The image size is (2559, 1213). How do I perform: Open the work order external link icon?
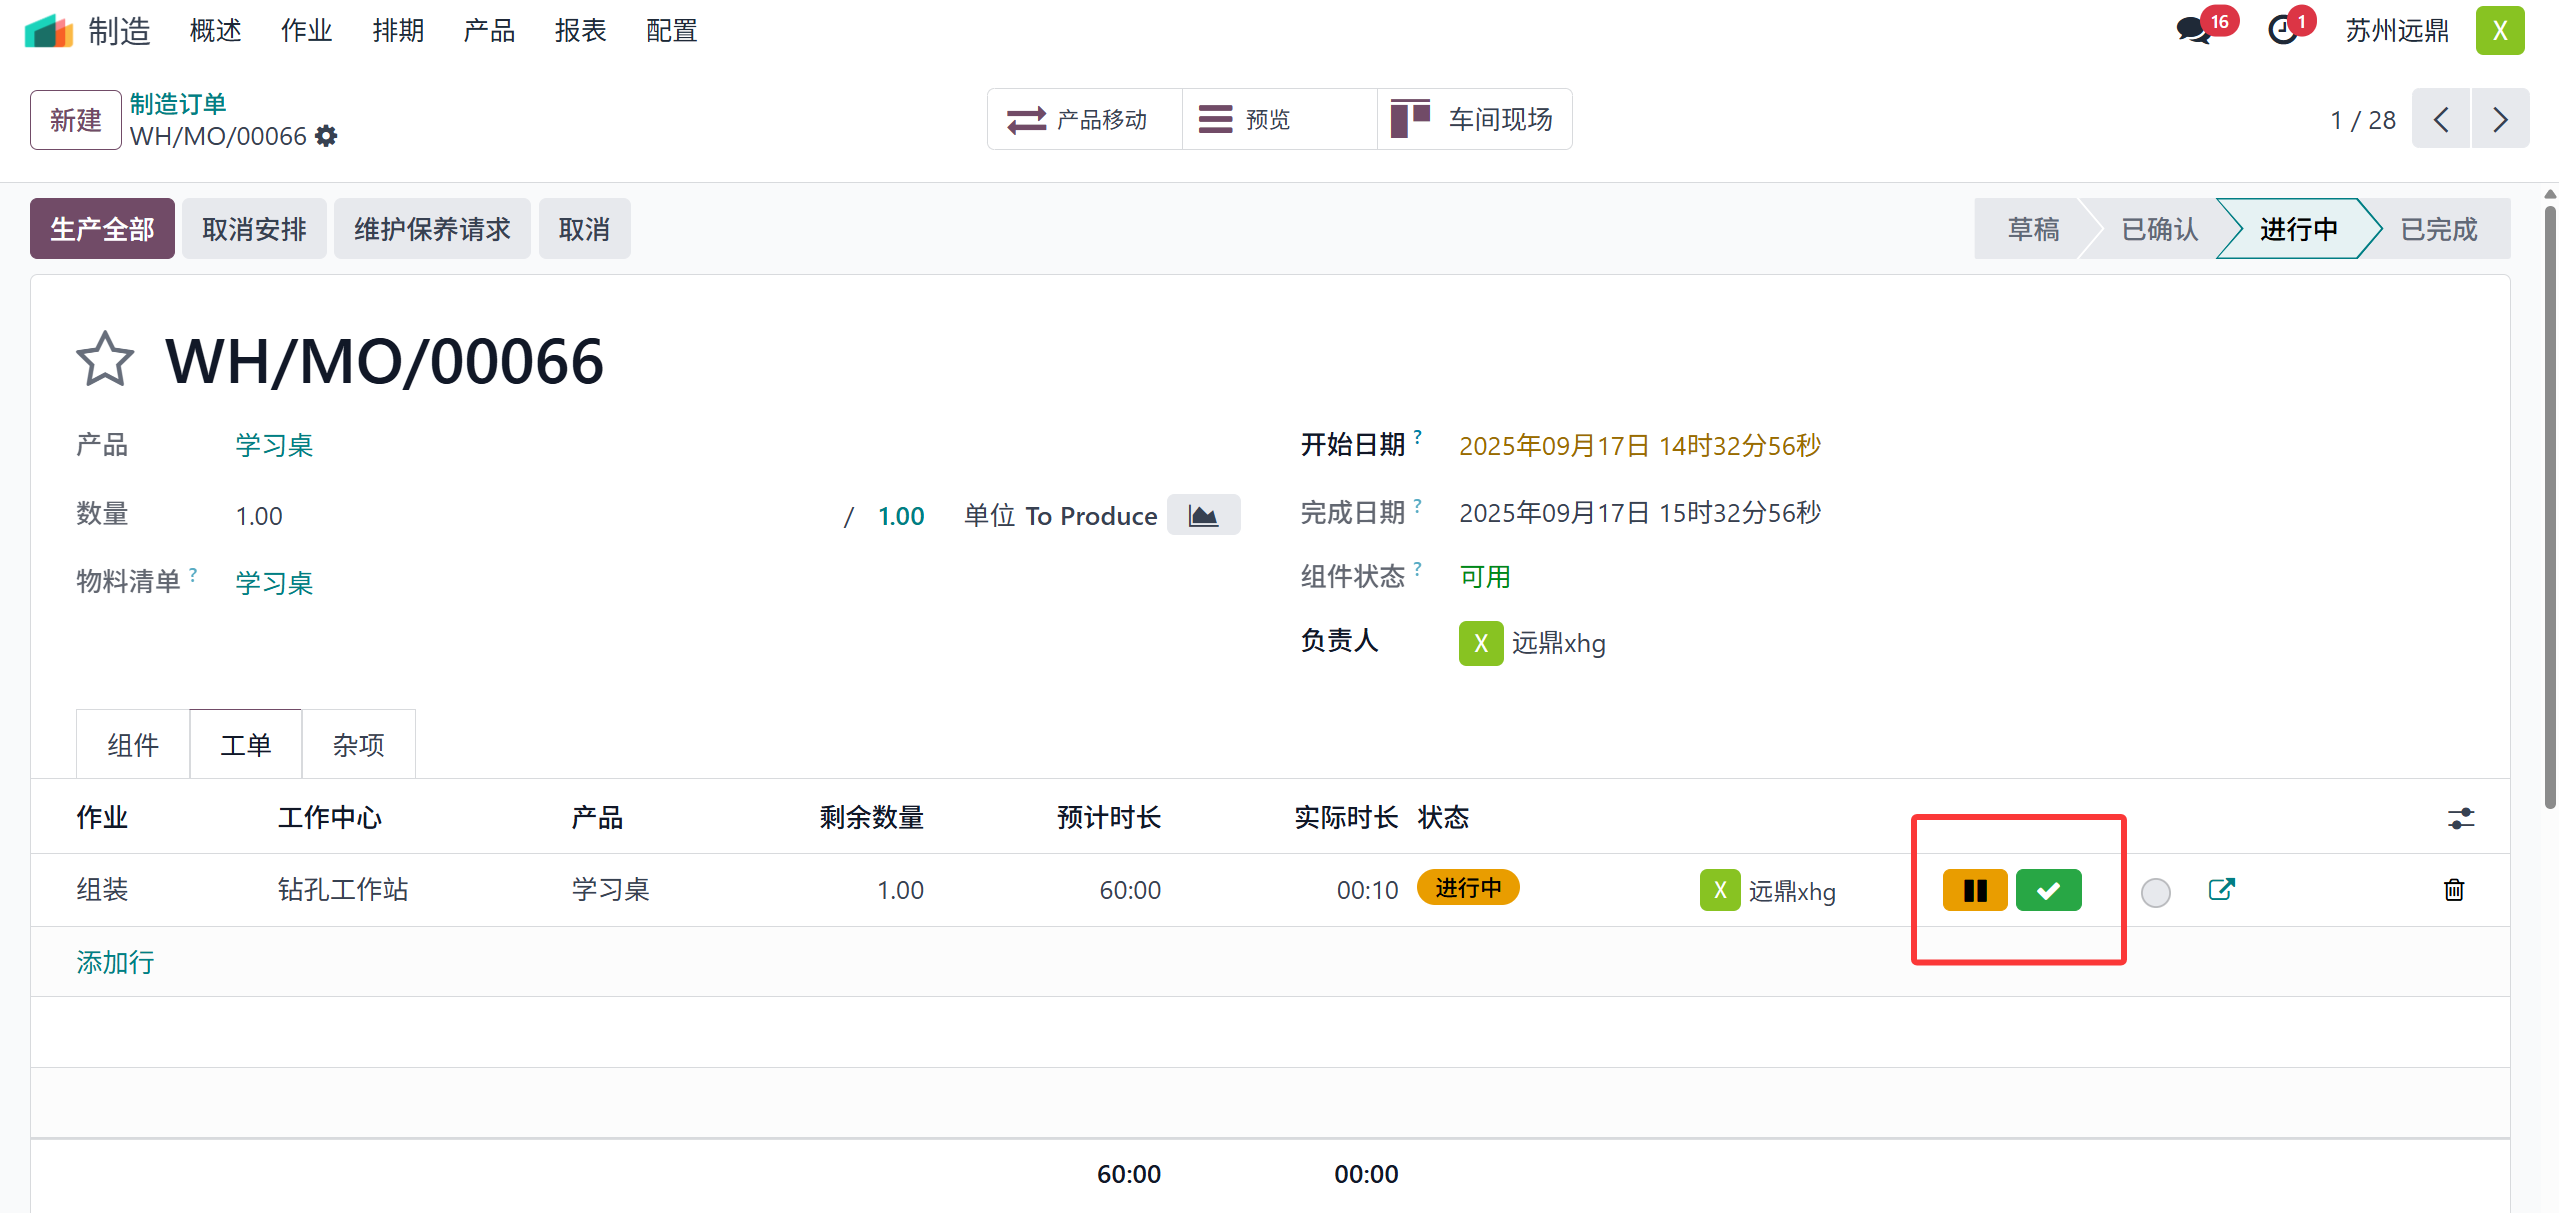coord(2221,889)
